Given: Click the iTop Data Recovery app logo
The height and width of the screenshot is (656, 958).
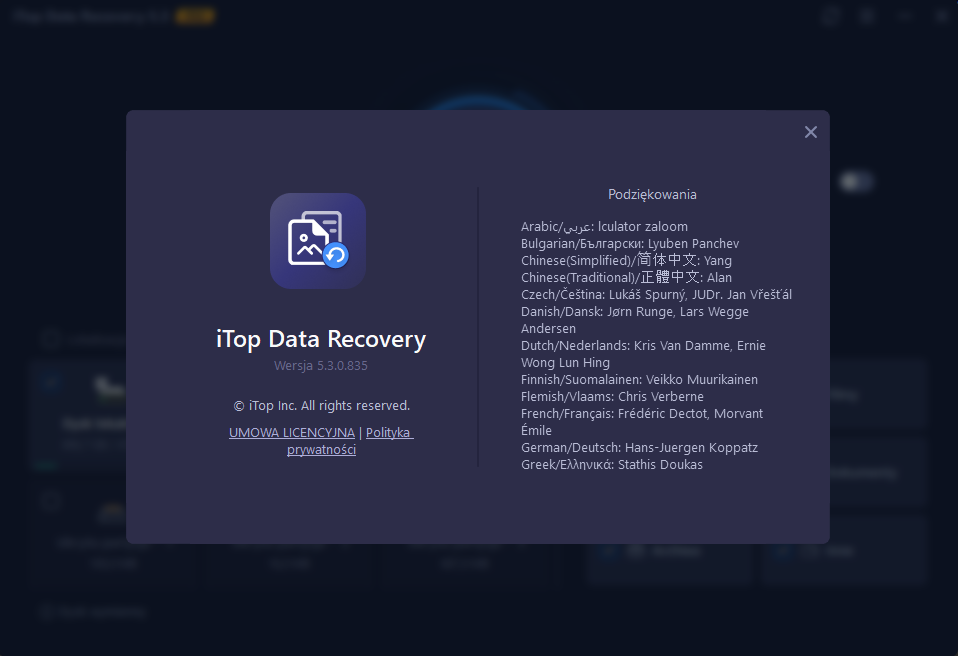Looking at the screenshot, I should pos(318,241).
